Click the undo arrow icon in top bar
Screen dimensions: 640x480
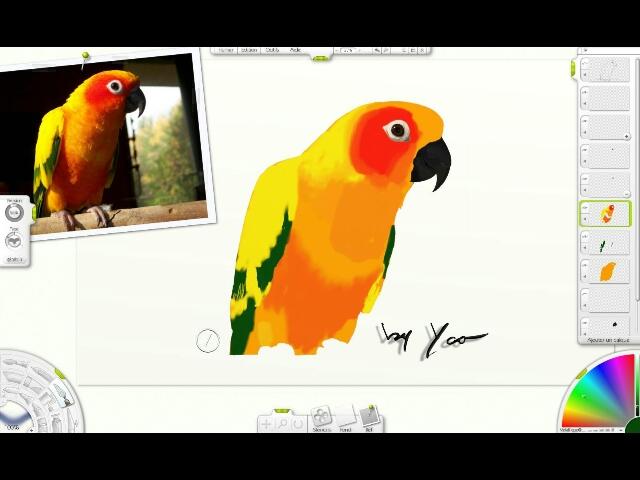pos(377,51)
